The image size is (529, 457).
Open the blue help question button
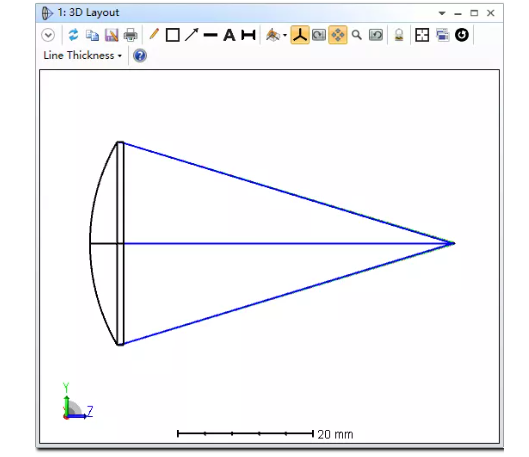(140, 56)
